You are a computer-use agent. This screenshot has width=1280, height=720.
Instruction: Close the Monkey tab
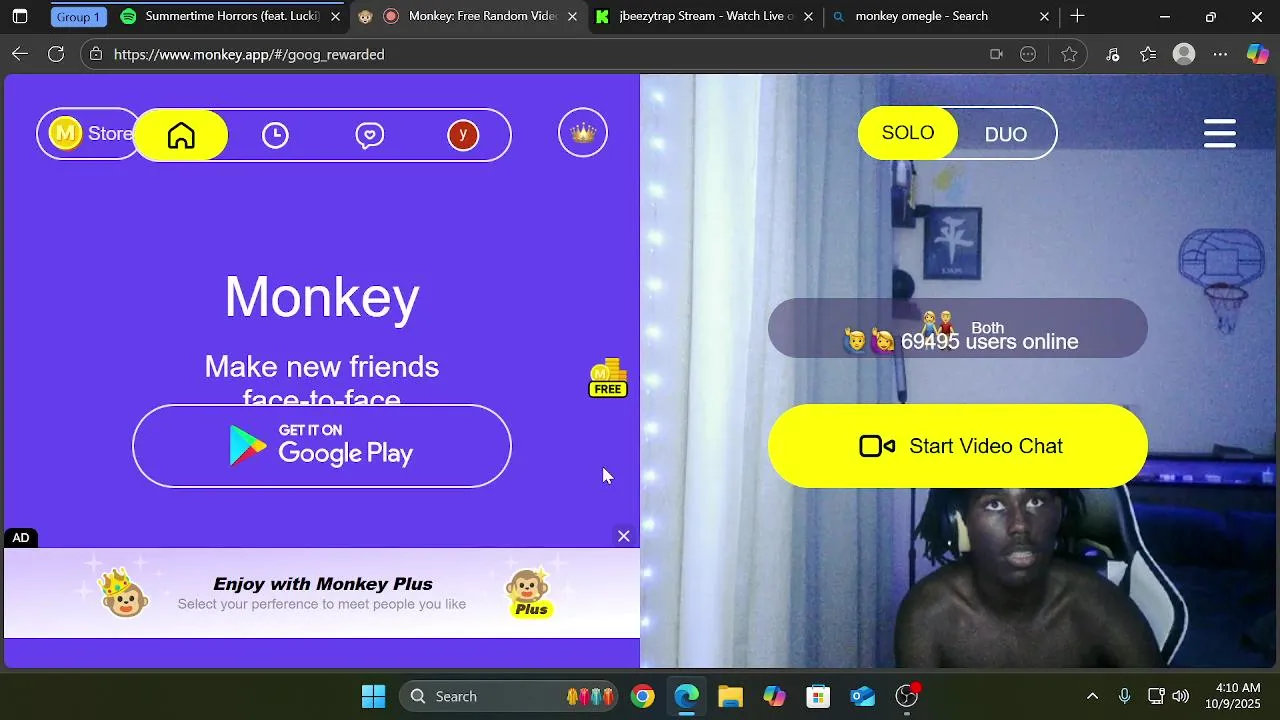tap(572, 17)
